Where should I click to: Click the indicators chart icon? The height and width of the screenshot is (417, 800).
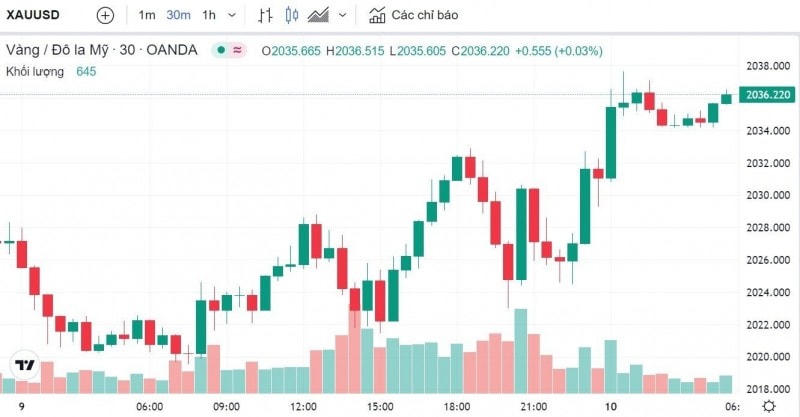pyautogui.click(x=377, y=15)
